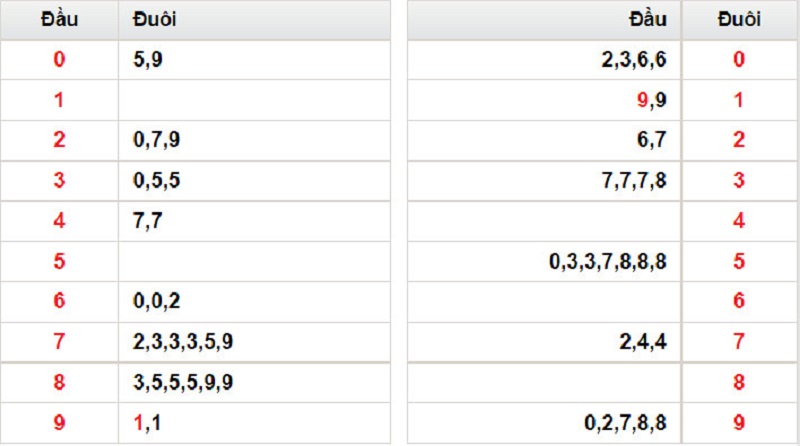
Task: Select red head digit 0 in left table
Action: (x=58, y=60)
